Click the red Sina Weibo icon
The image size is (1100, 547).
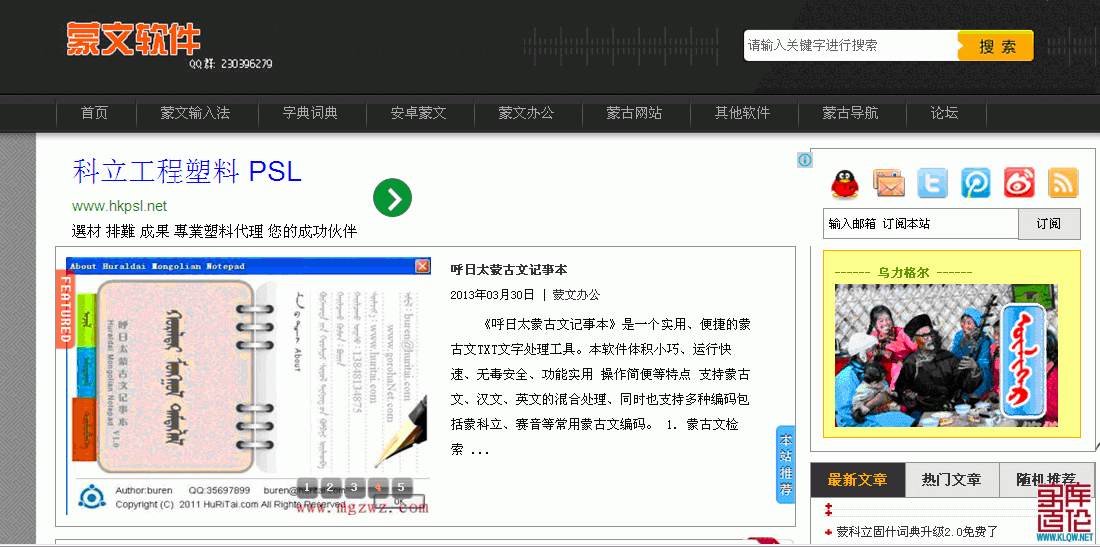click(x=1019, y=183)
